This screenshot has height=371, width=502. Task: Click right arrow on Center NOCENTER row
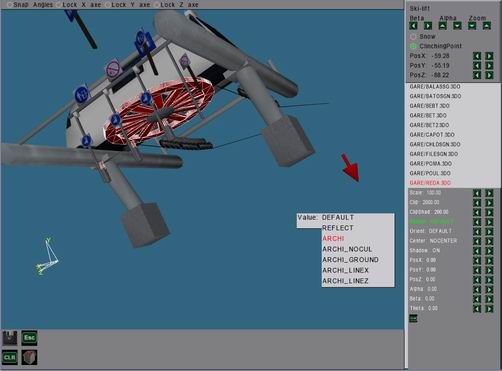pyautogui.click(x=489, y=241)
